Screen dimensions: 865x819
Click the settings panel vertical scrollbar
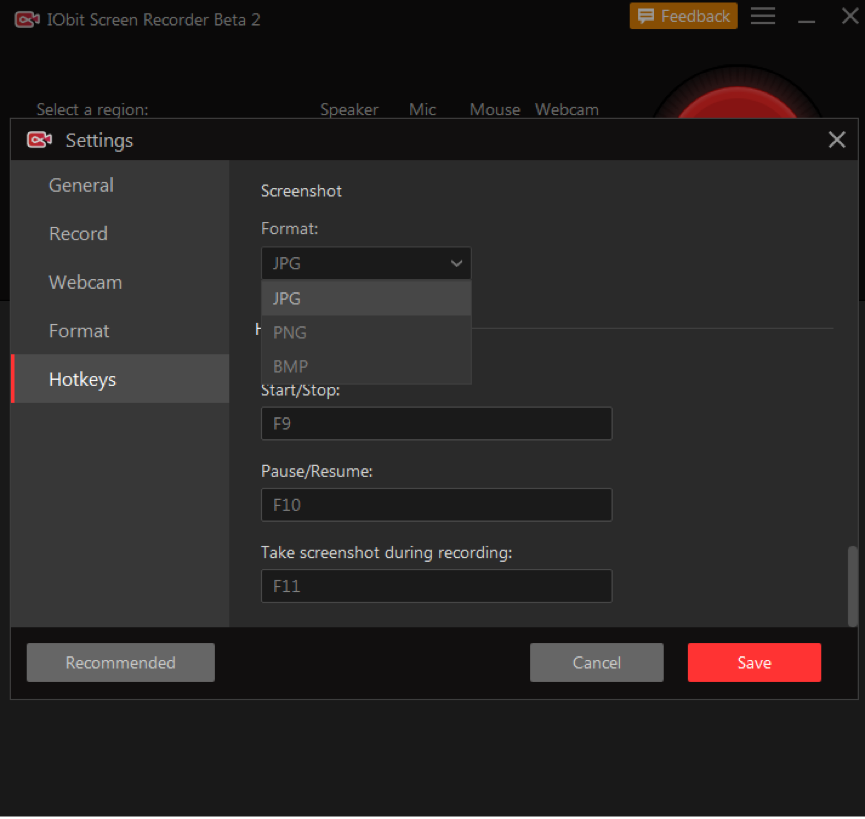(852, 586)
